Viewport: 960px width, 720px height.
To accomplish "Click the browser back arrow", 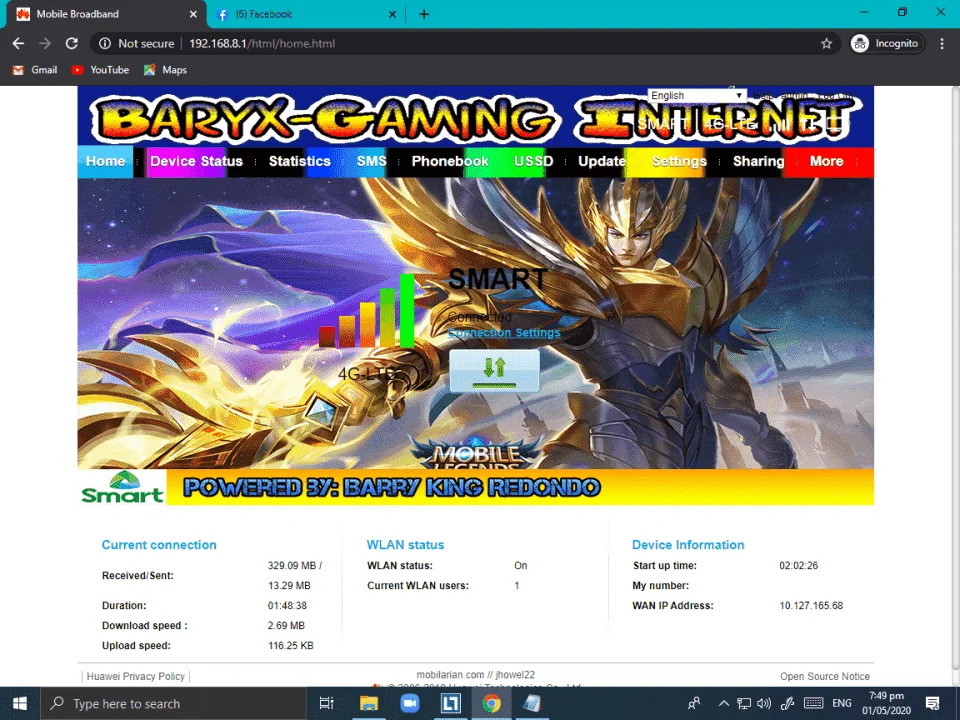I will (x=18, y=43).
